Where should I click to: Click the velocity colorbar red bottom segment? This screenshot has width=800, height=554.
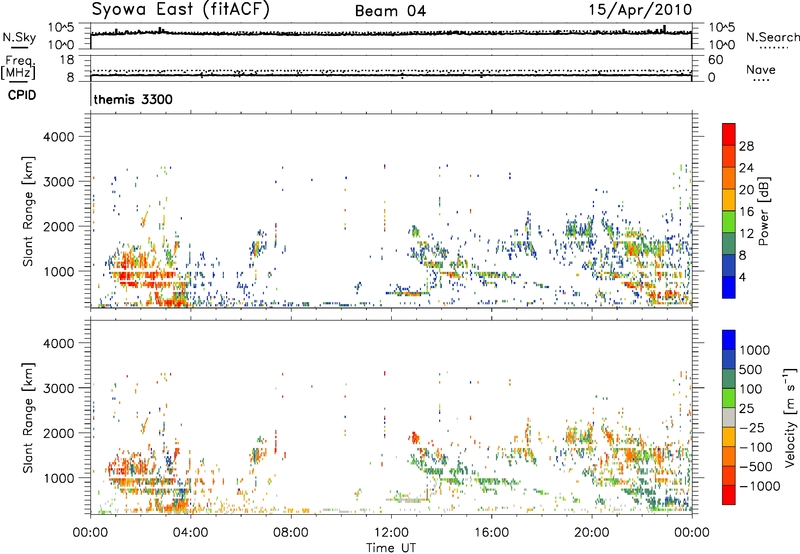pyautogui.click(x=729, y=495)
